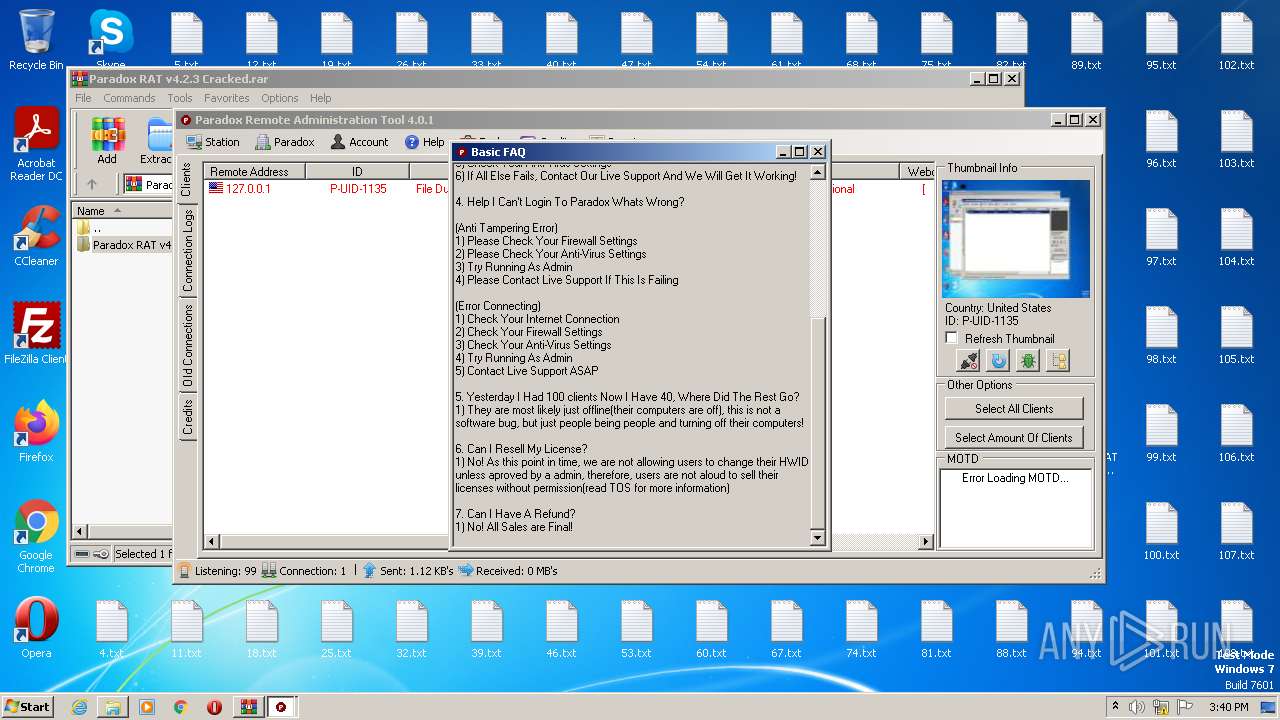
Task: Open the Station menu in Paradox toolbar
Action: click(x=213, y=142)
